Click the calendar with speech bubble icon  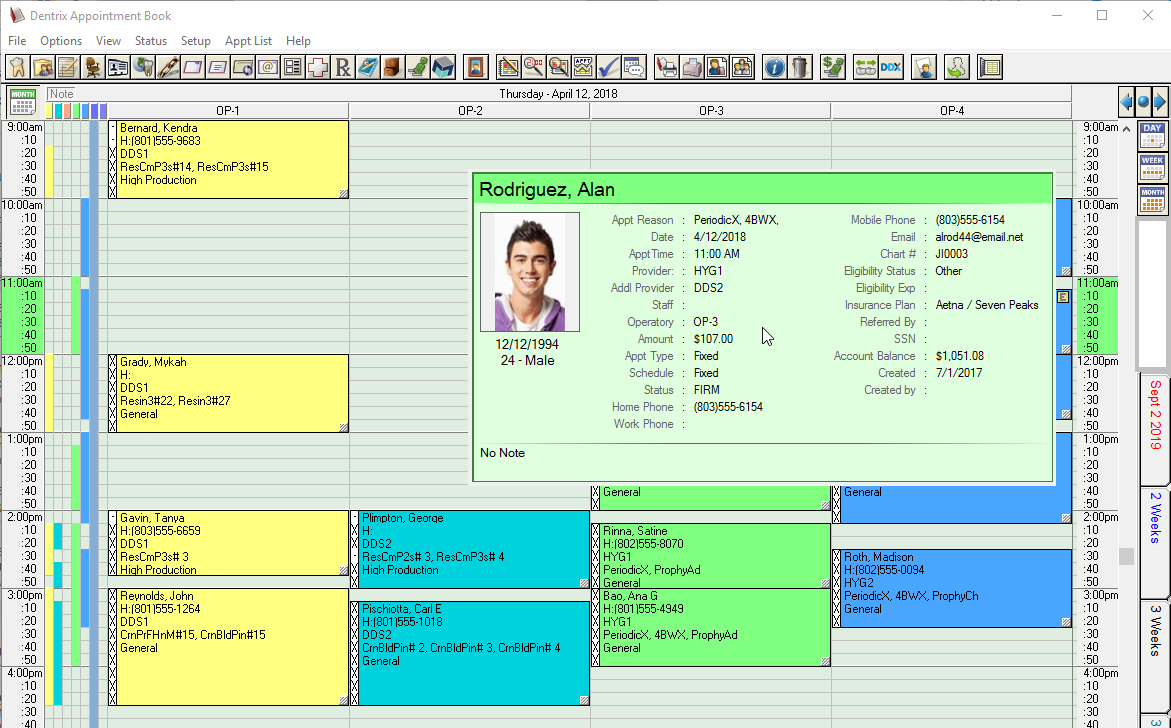click(x=633, y=67)
